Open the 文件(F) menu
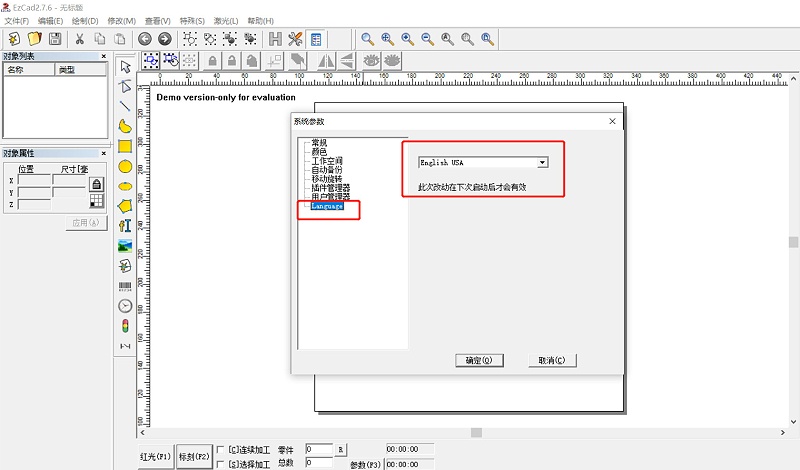This screenshot has width=800, height=470. click(18, 21)
